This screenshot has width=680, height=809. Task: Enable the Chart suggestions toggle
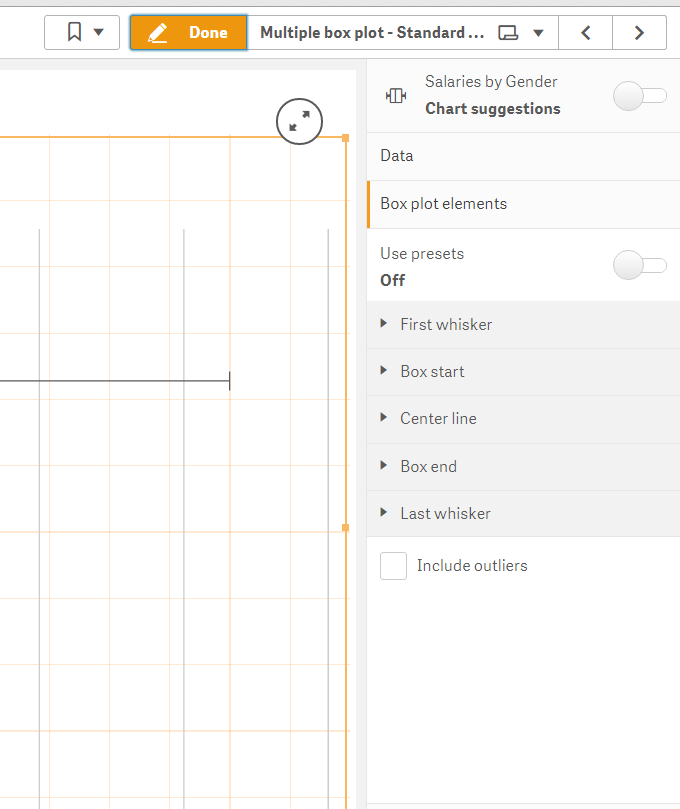point(640,95)
